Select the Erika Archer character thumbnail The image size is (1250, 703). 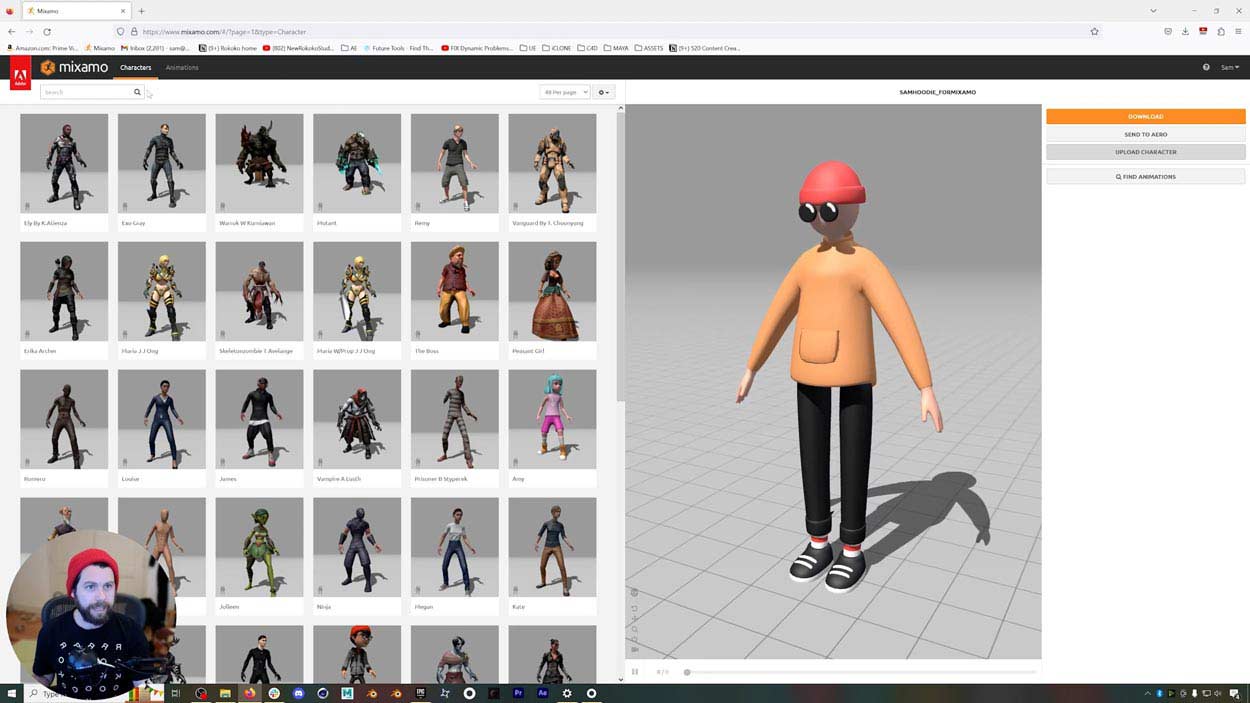(x=64, y=291)
